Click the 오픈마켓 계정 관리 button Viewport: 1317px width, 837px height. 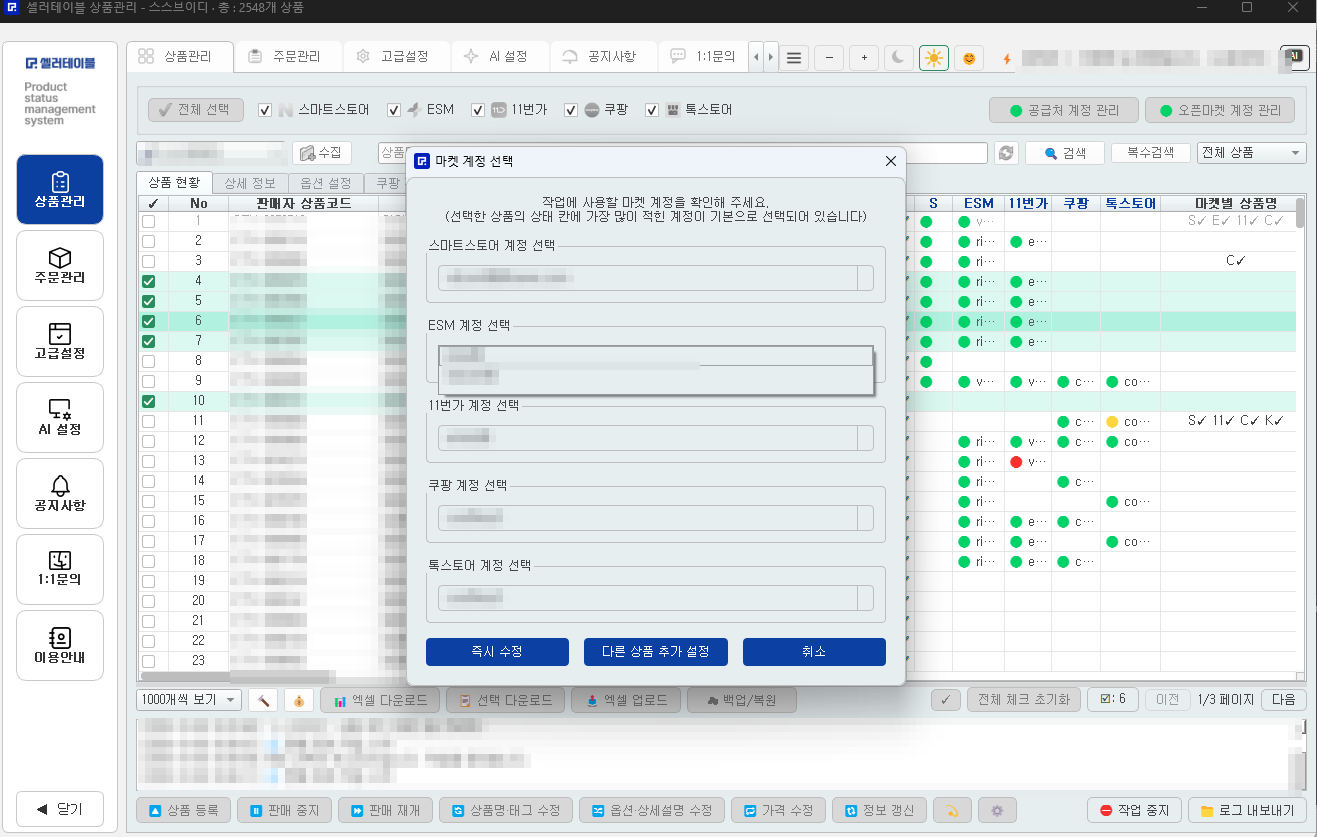coord(1220,110)
